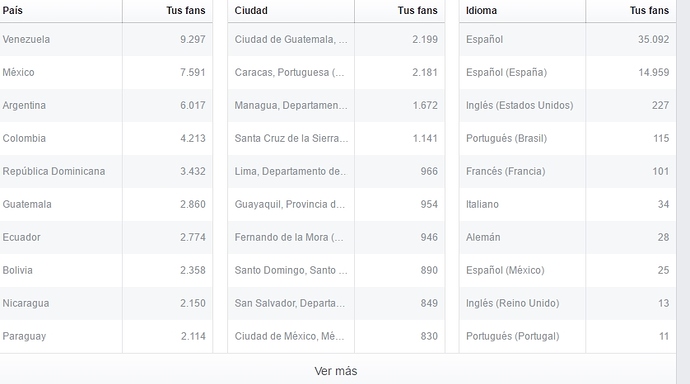Click the Ciudad de México city row
The image size is (690, 384).
(336, 336)
